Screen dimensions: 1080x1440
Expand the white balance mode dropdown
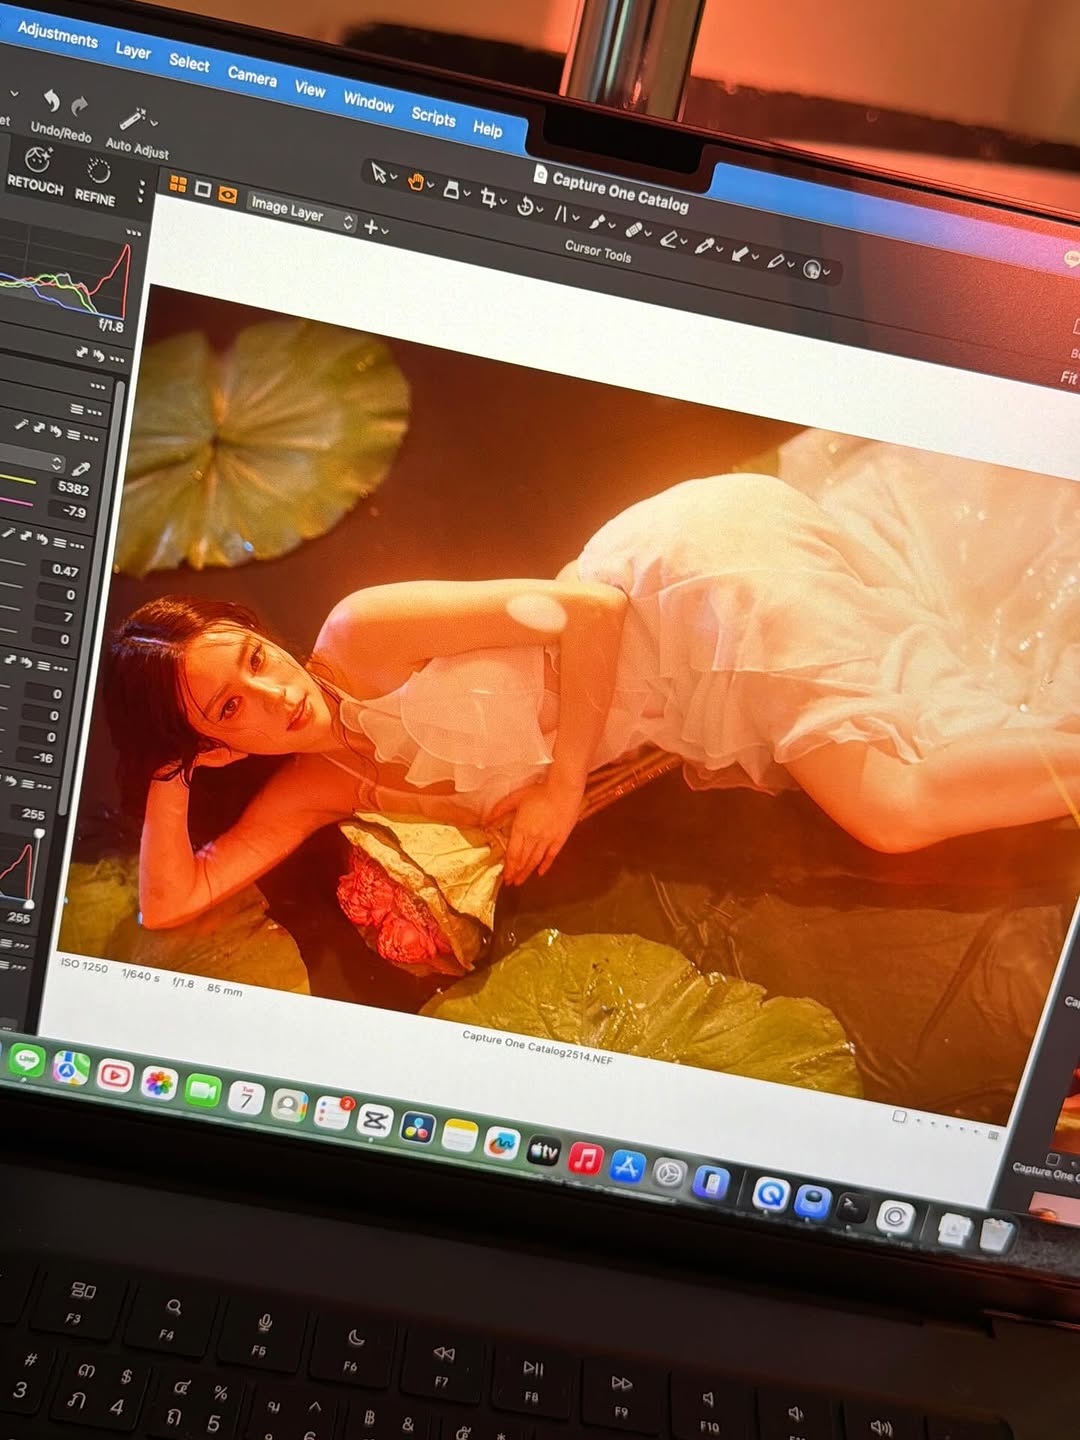57,463
